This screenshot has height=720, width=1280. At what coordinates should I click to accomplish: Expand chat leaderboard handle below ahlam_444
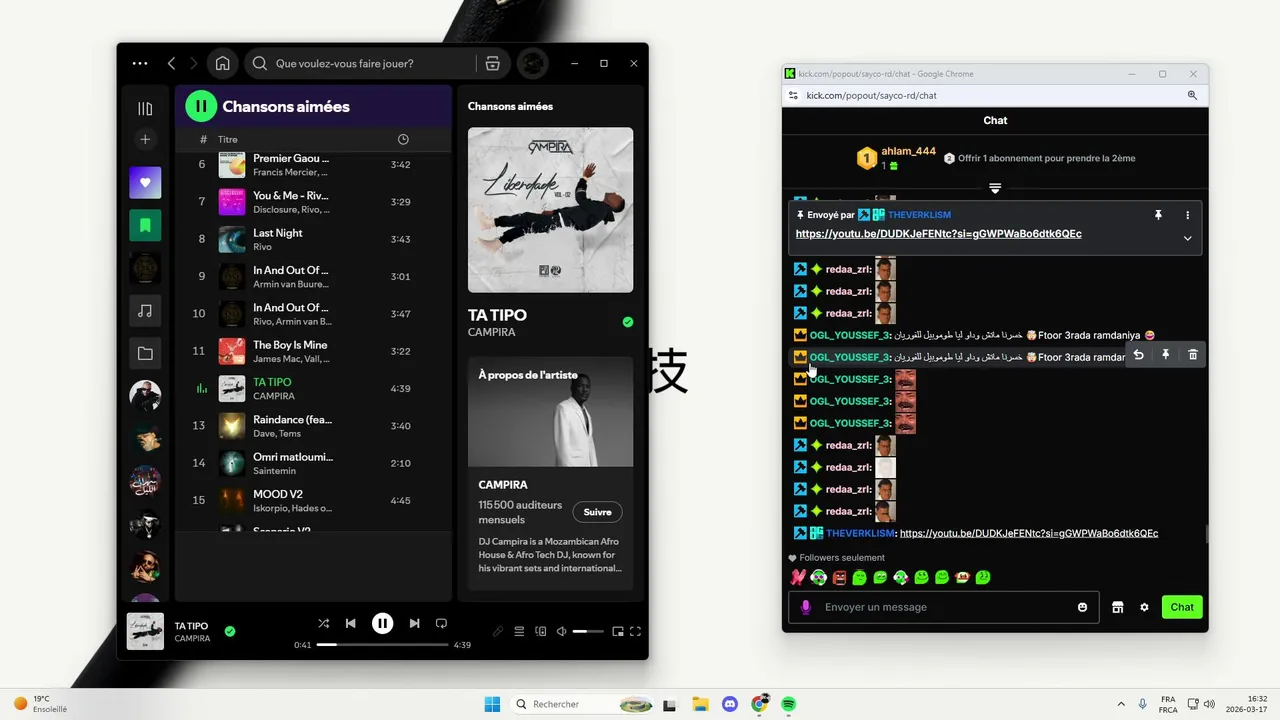click(995, 188)
